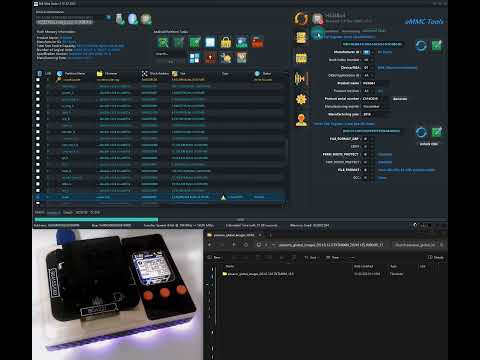Click the New button in Explorer toolbar
Screen dimensions: 480x360
[215, 257]
